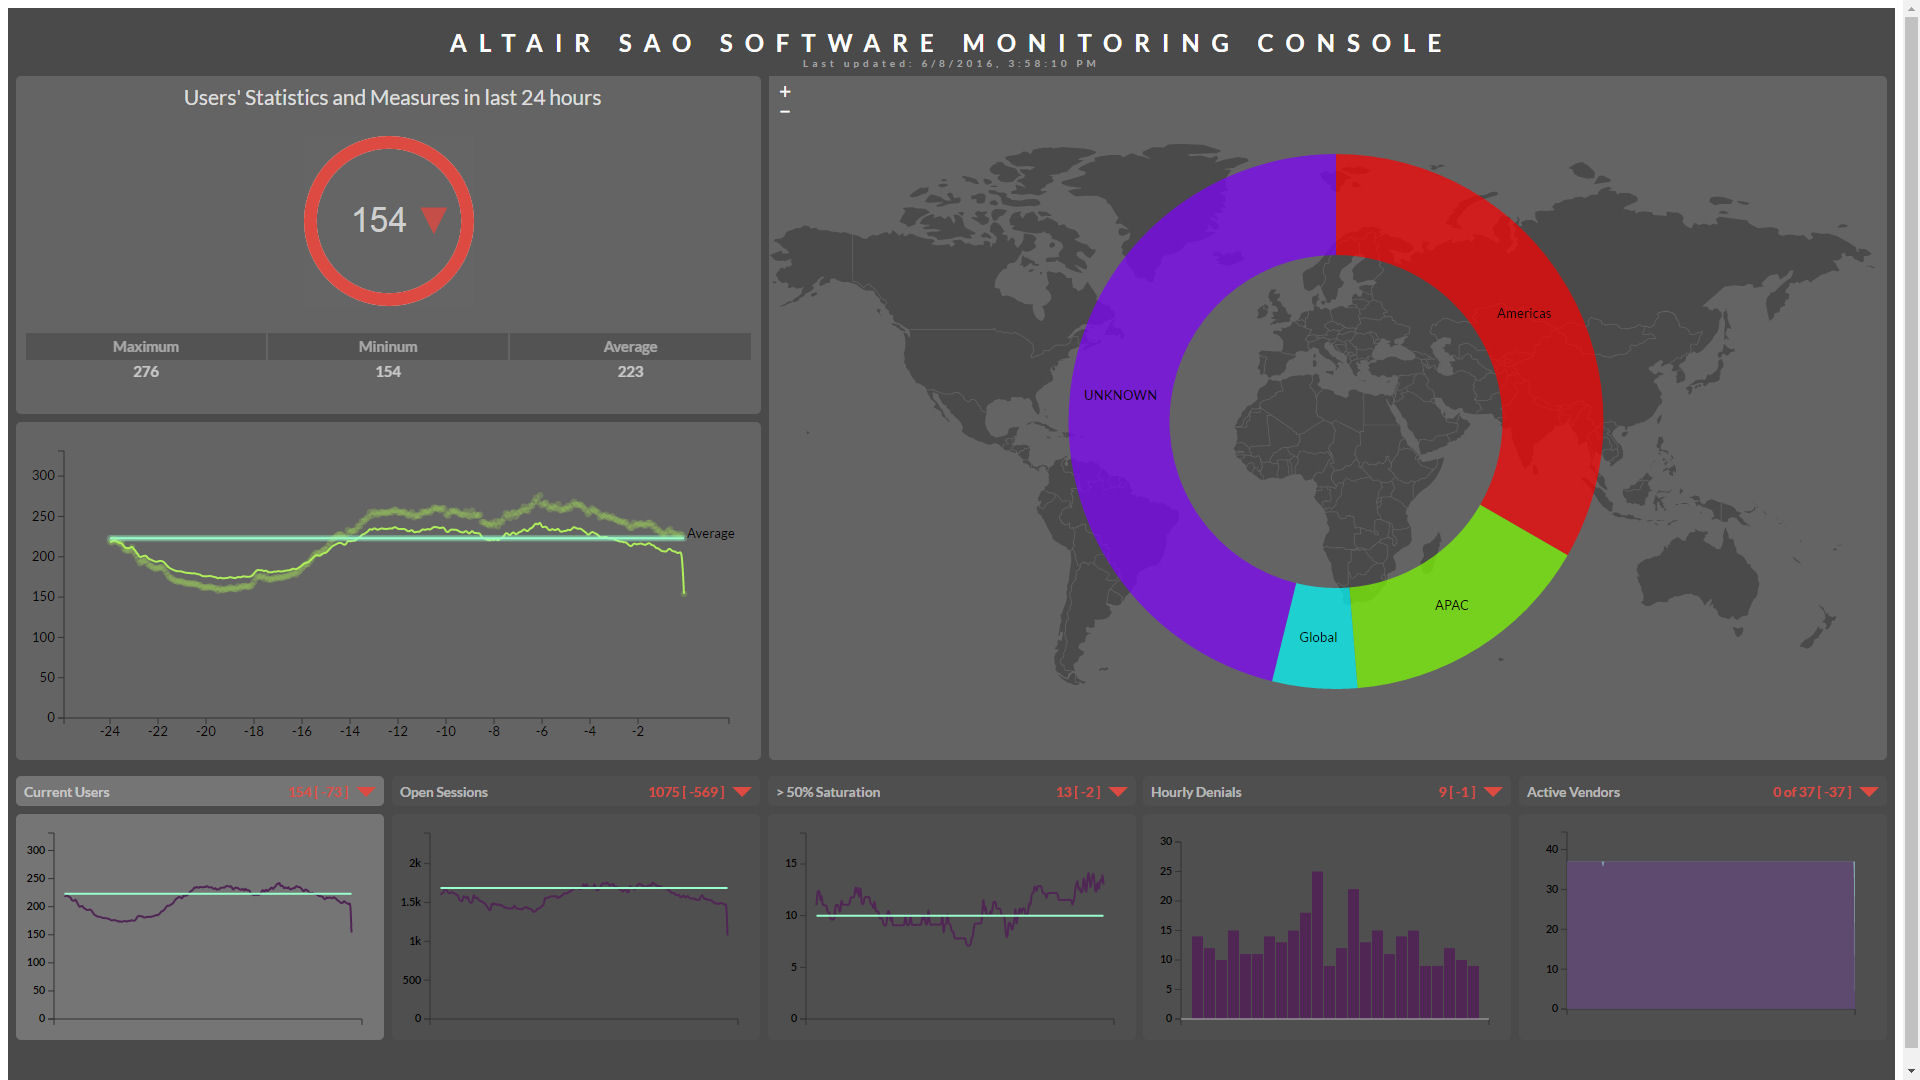Click the down arrow of the right scrollbar
The image size is (1920, 1080).
tap(1911, 1070)
